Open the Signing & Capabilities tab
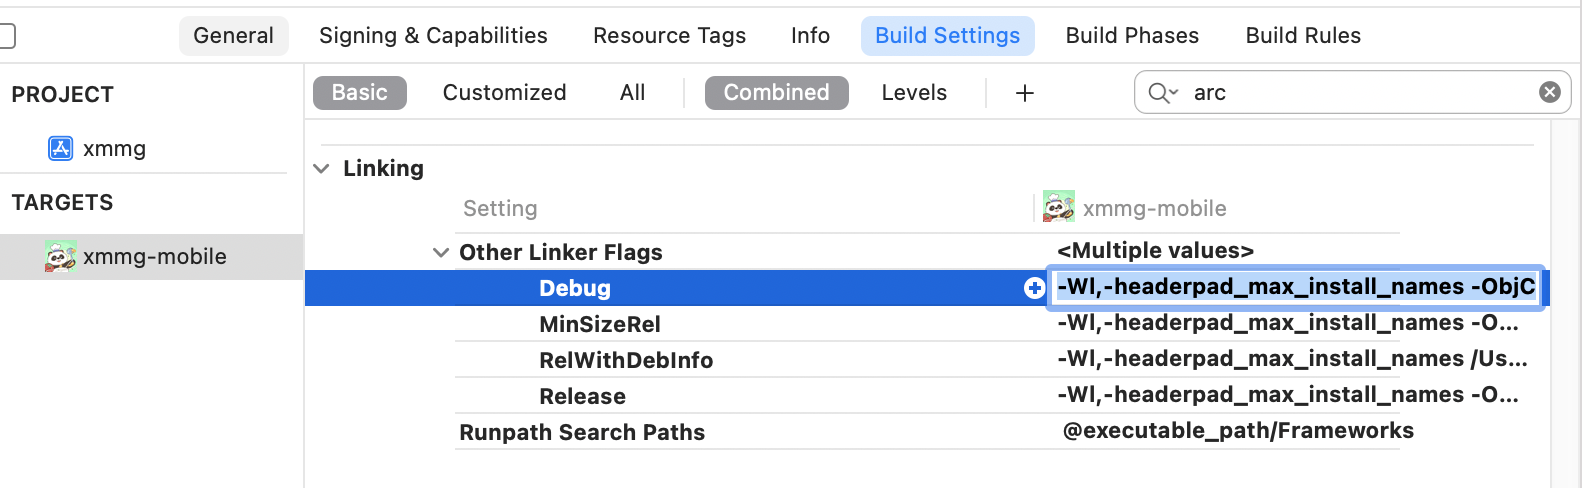Image resolution: width=1582 pixels, height=488 pixels. pos(433,36)
